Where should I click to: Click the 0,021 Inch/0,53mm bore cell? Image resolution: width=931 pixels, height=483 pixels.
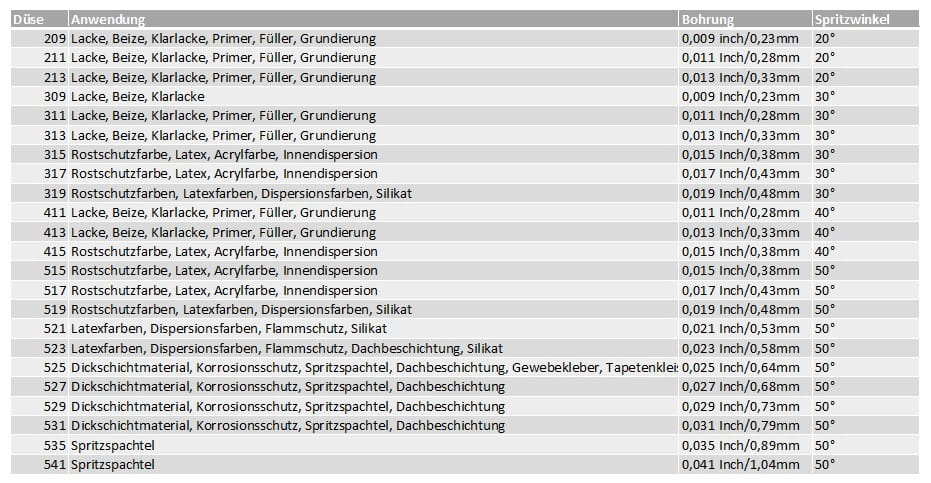[739, 329]
